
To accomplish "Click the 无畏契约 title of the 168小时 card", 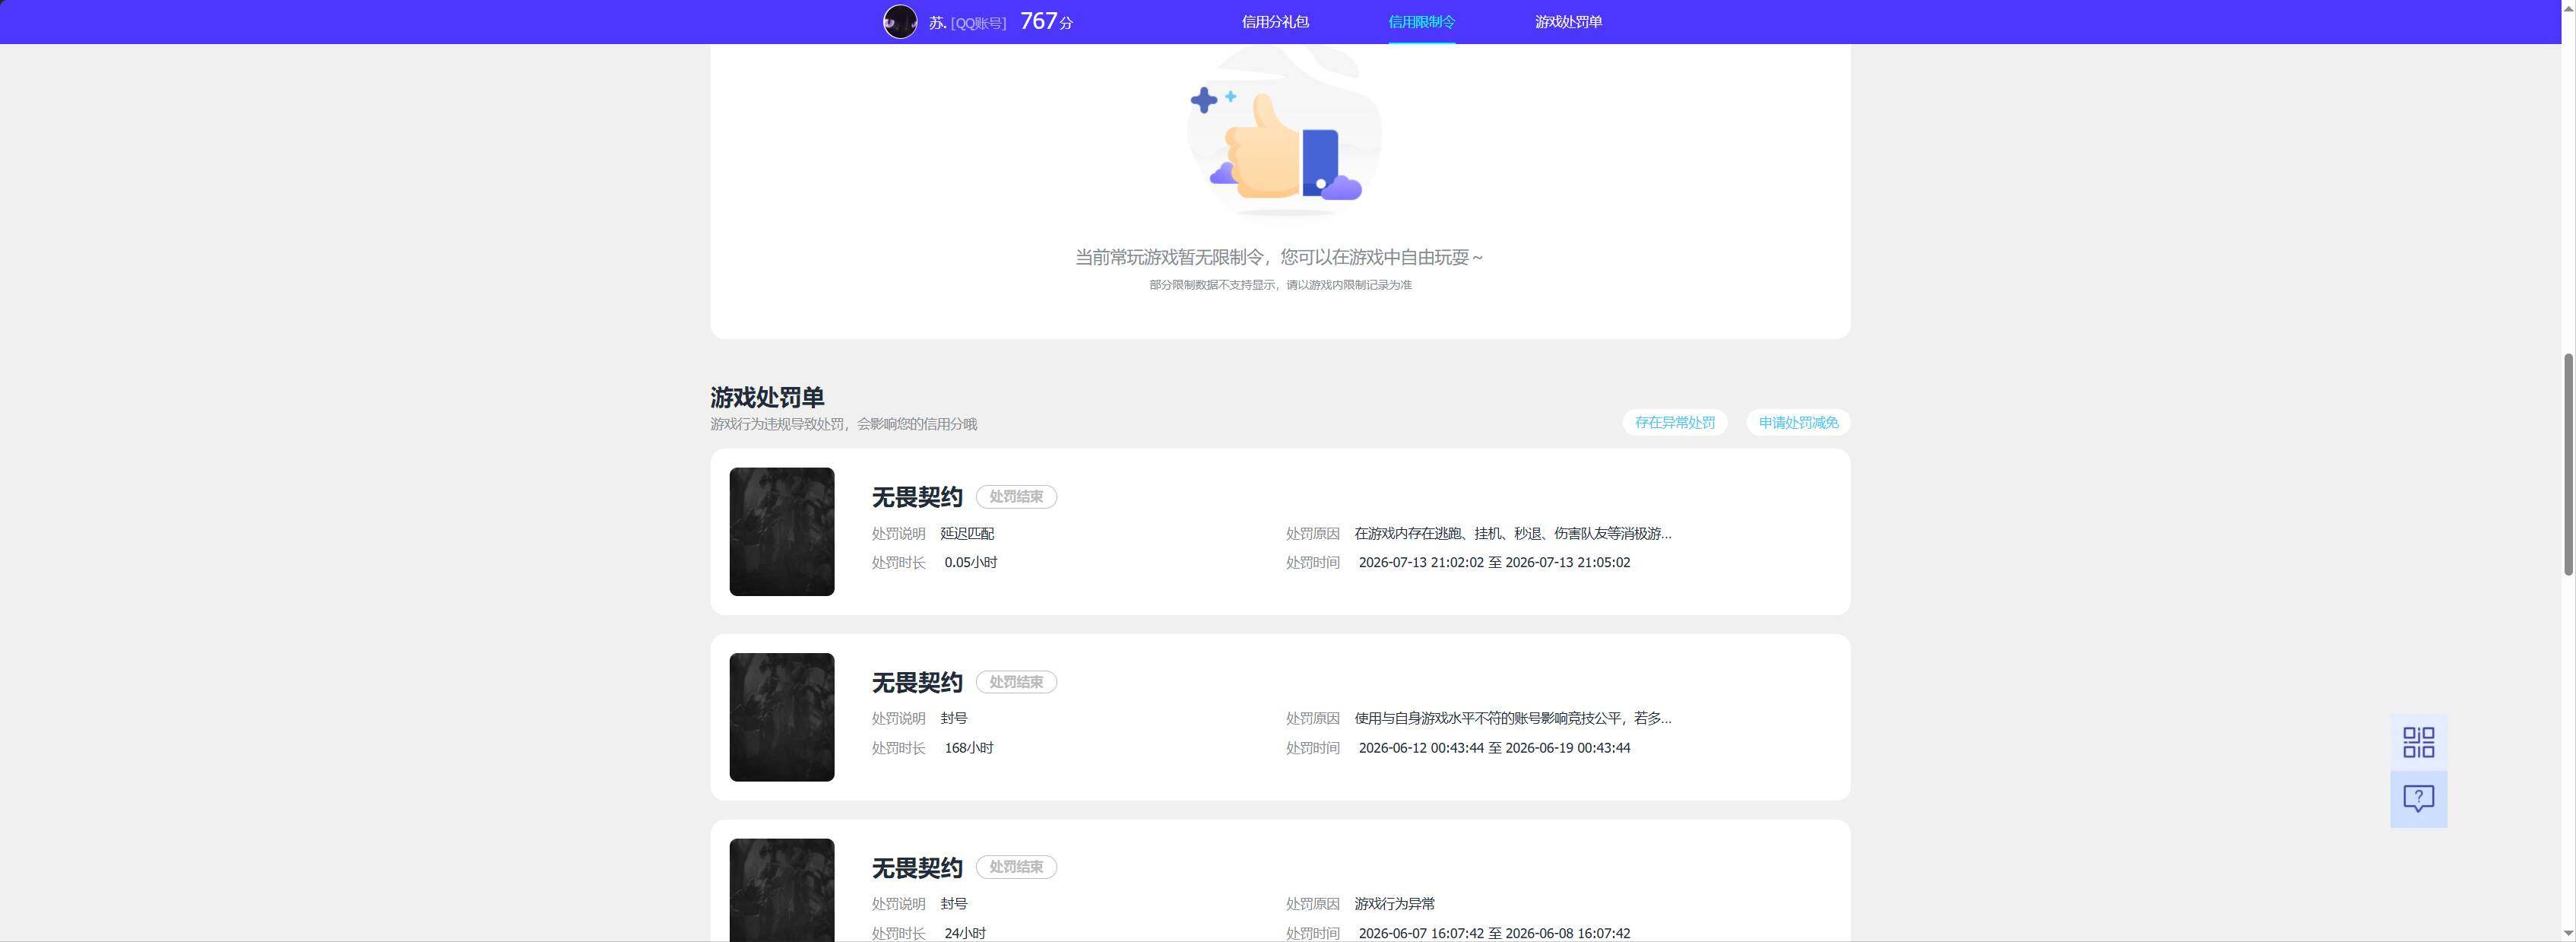I will (917, 682).
